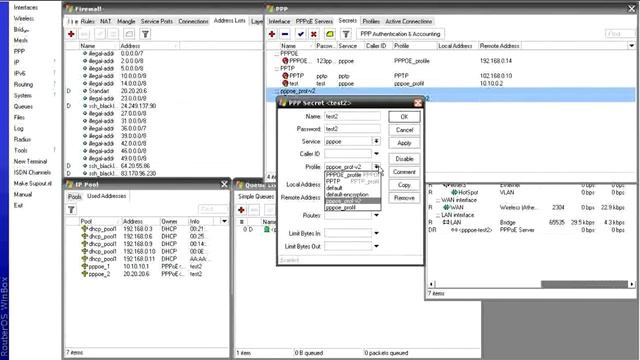Switch to Pools tab in IP Pool window
The image size is (640, 360).
[x=75, y=196]
